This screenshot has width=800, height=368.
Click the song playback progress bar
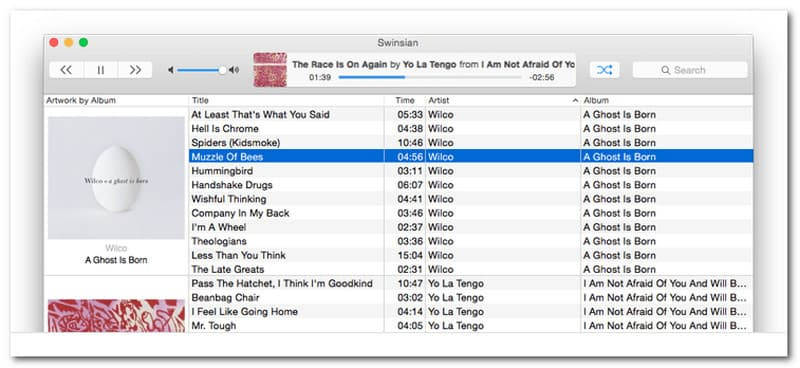(x=430, y=78)
